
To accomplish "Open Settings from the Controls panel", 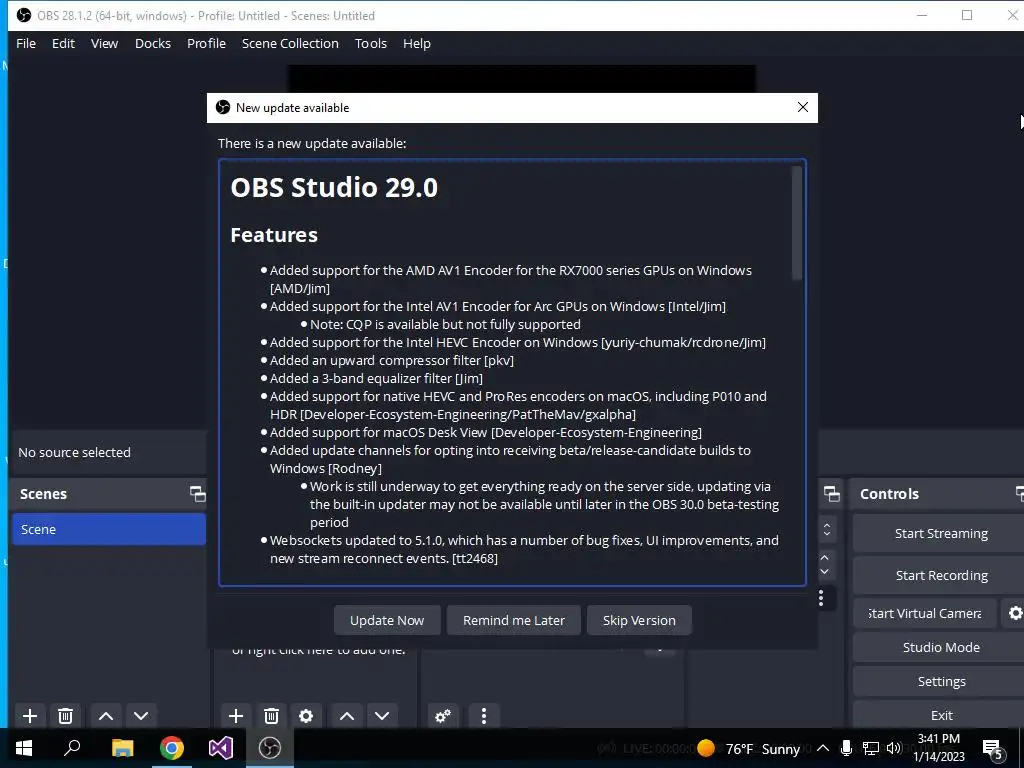I will (941, 681).
